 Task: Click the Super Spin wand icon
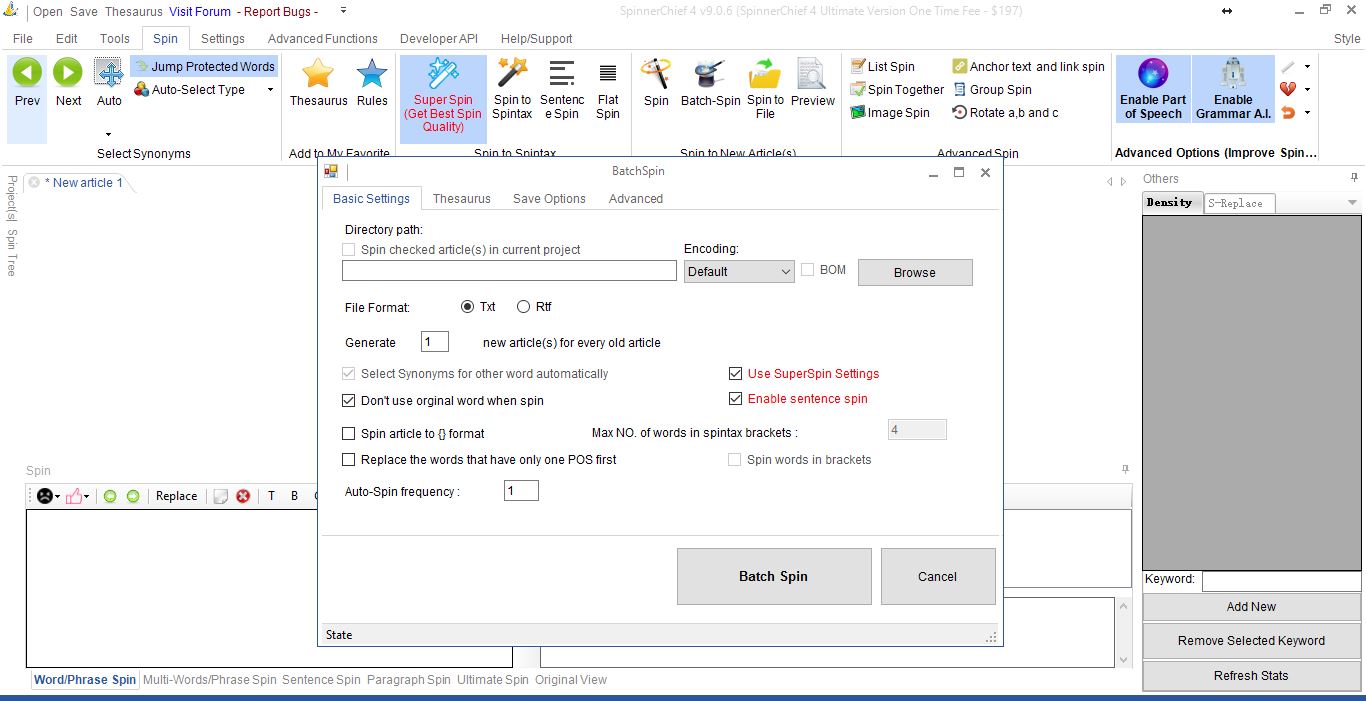point(442,74)
